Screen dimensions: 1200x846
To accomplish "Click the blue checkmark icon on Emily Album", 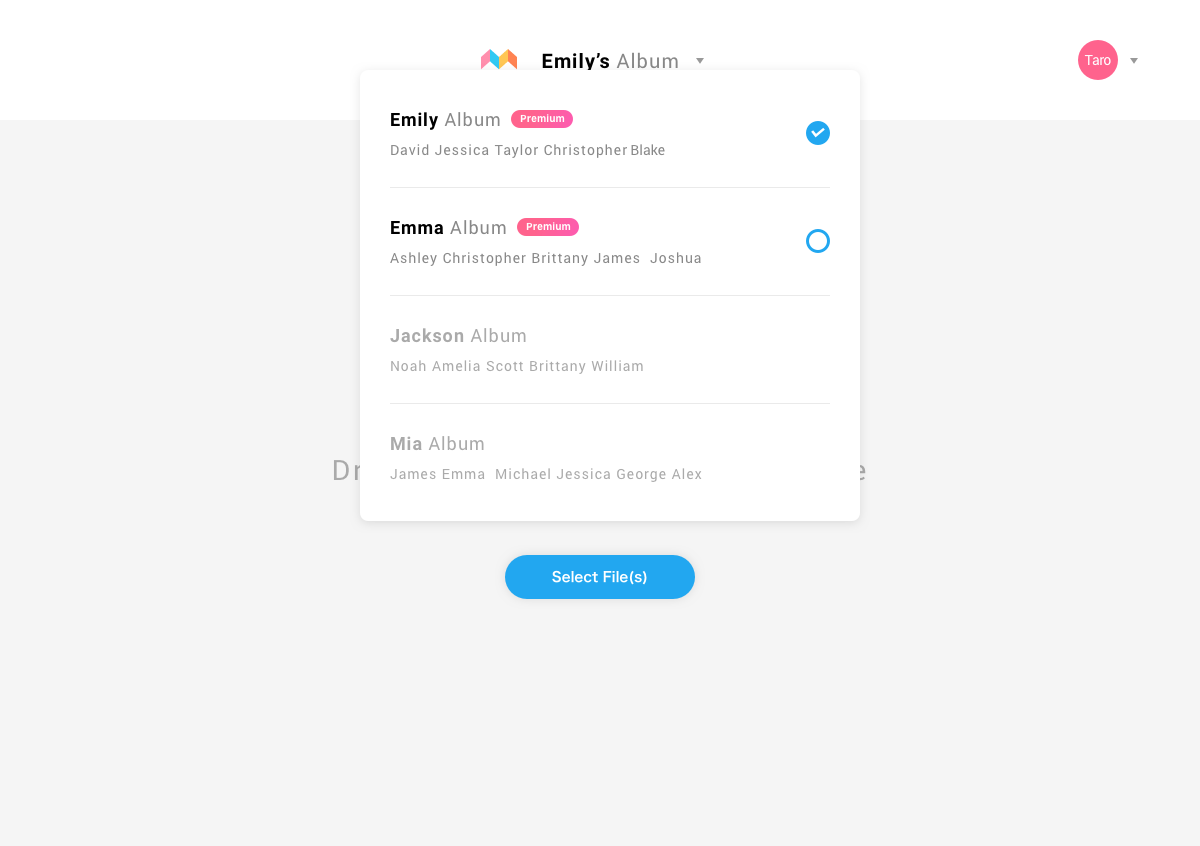I will 818,133.
